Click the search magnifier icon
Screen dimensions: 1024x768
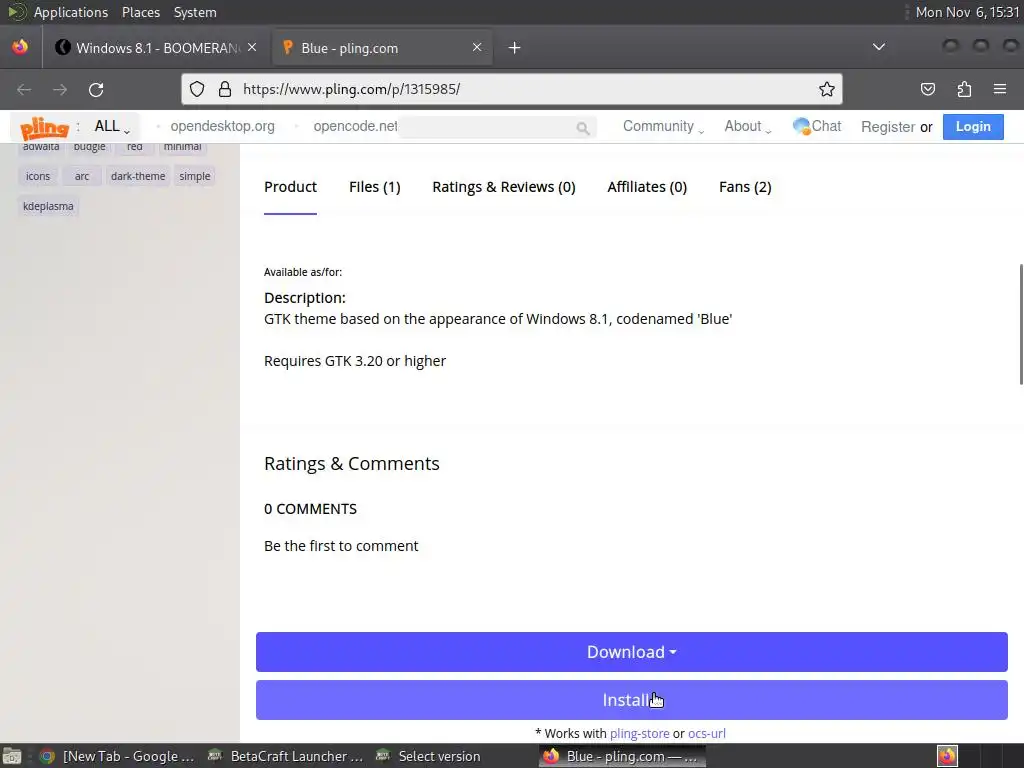(x=583, y=128)
